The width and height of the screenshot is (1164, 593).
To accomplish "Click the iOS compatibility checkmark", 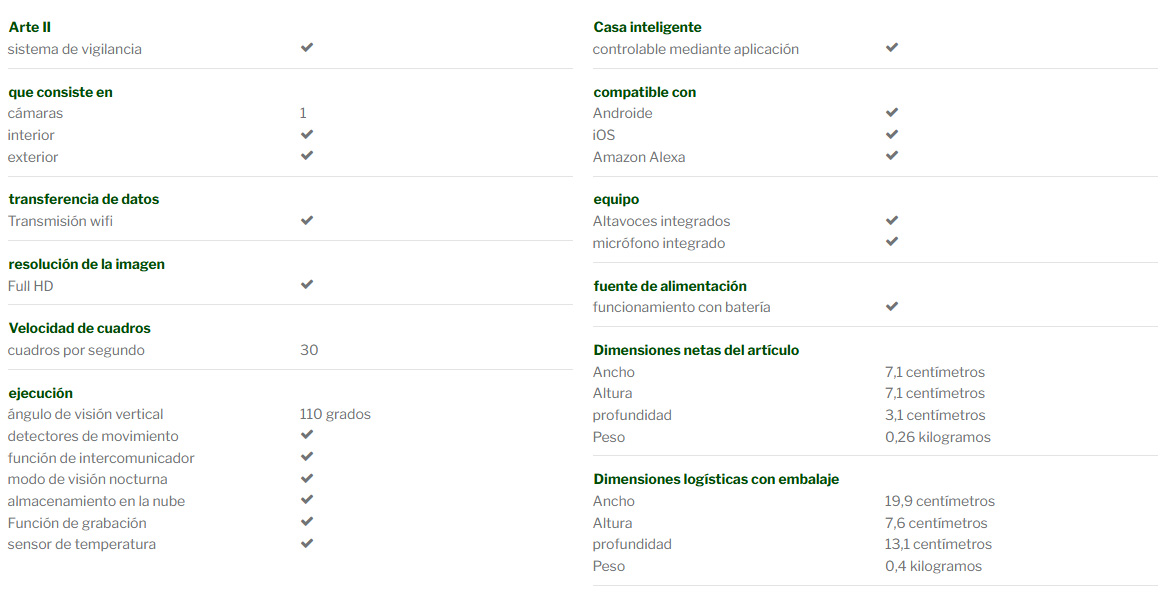I will [892, 134].
